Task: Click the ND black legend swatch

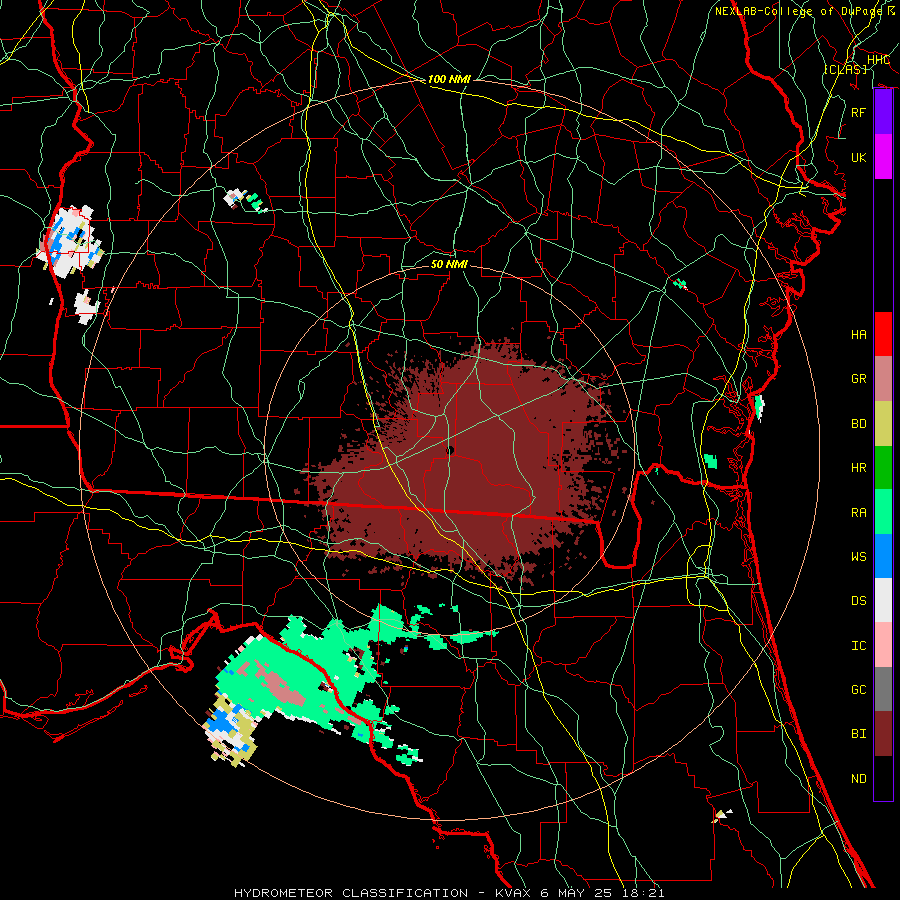Action: [883, 778]
